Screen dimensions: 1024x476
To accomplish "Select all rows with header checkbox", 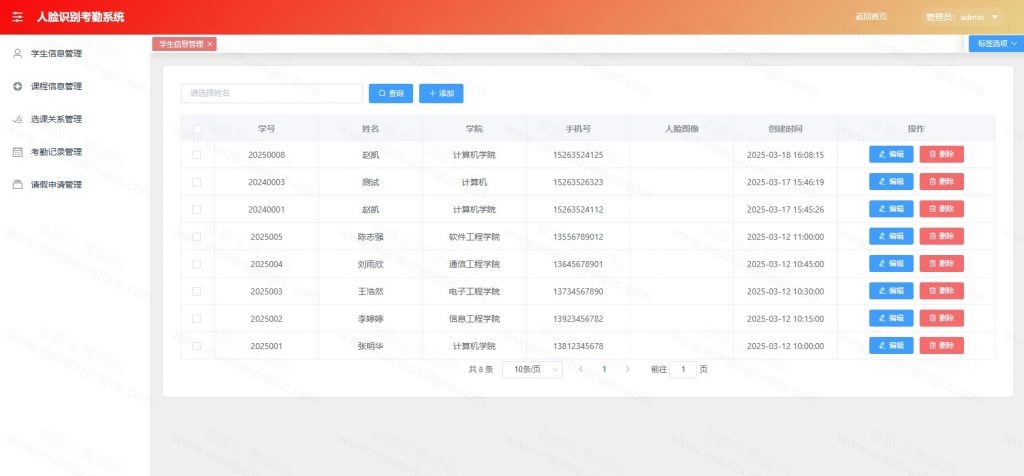I will (x=197, y=129).
